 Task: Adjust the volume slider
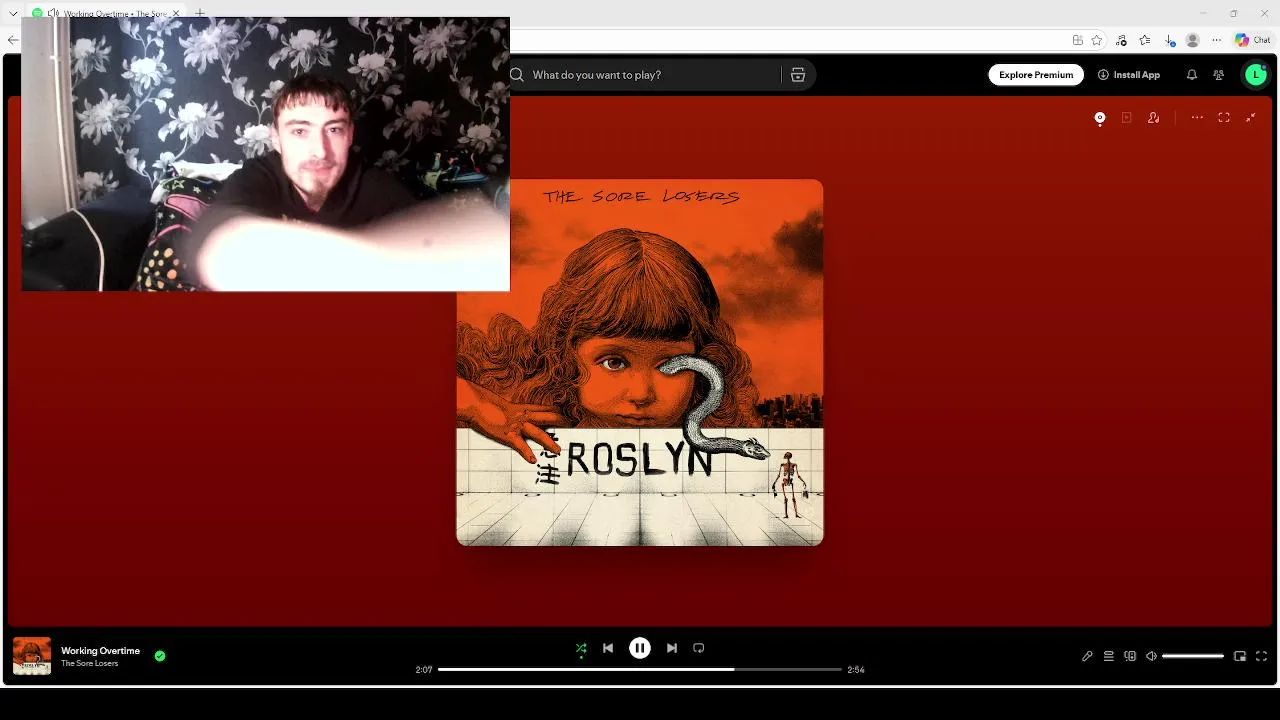click(x=1193, y=656)
